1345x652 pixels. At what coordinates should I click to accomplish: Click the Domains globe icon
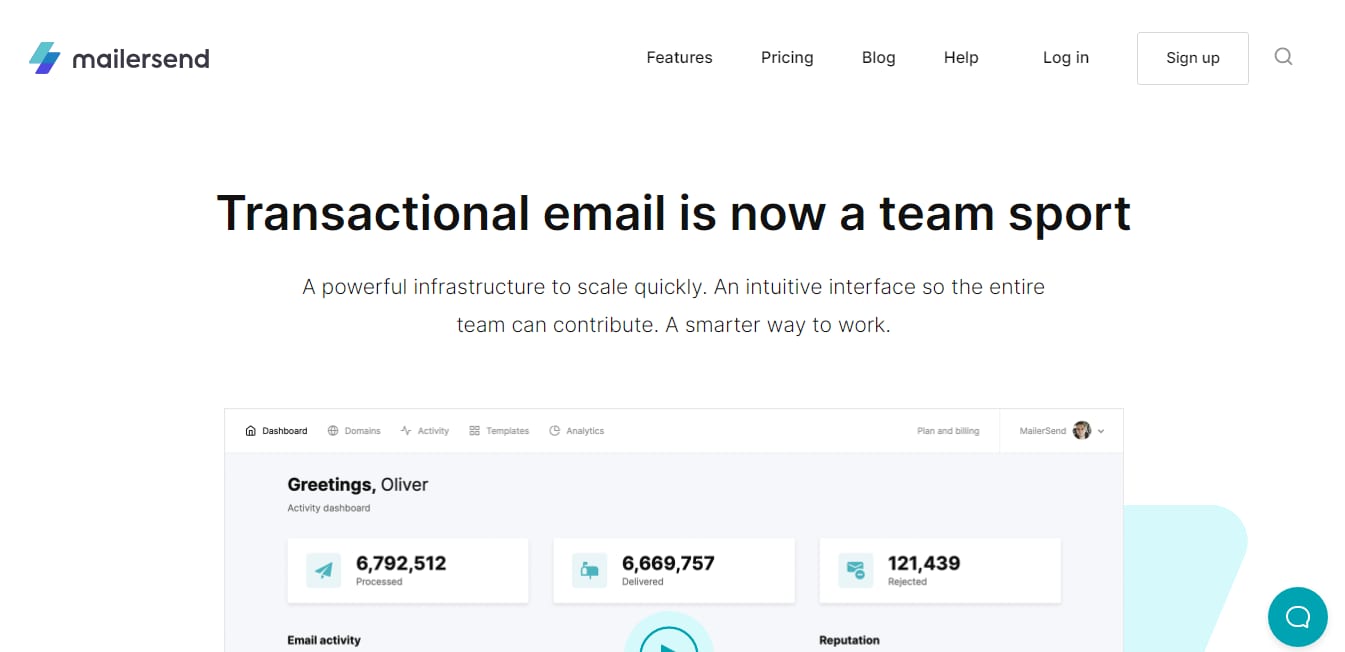pos(333,431)
